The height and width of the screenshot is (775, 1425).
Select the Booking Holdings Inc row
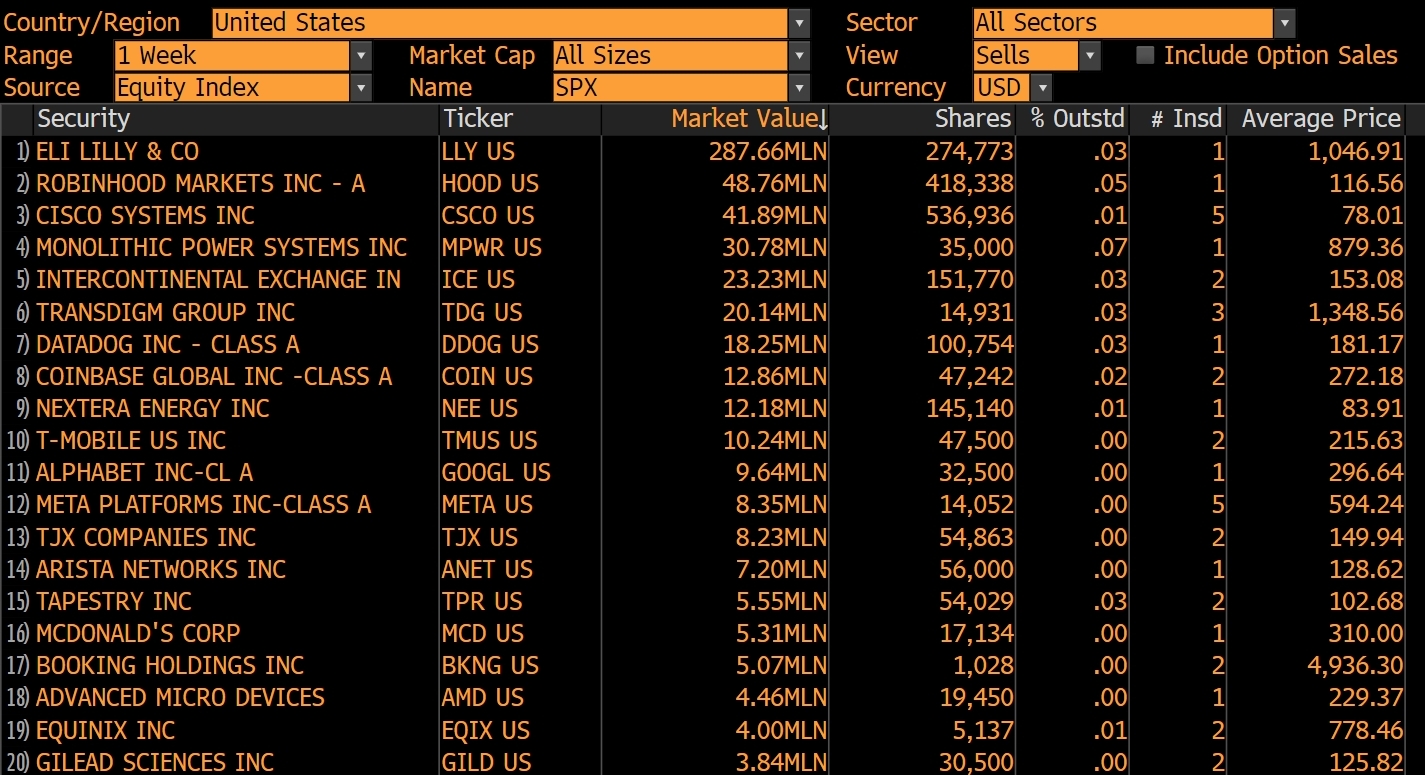170,666
